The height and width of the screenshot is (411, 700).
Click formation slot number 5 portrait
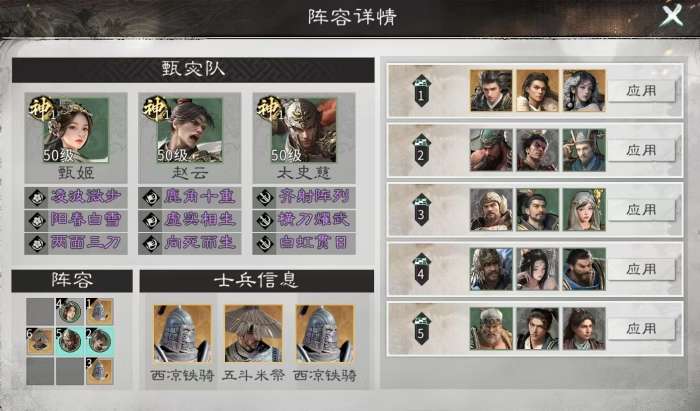click(70, 341)
